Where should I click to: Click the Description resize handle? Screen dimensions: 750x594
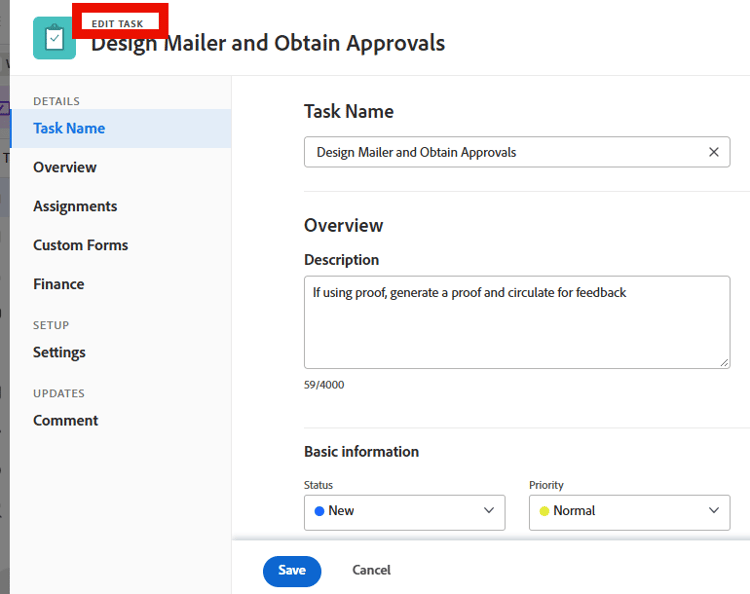(724, 363)
